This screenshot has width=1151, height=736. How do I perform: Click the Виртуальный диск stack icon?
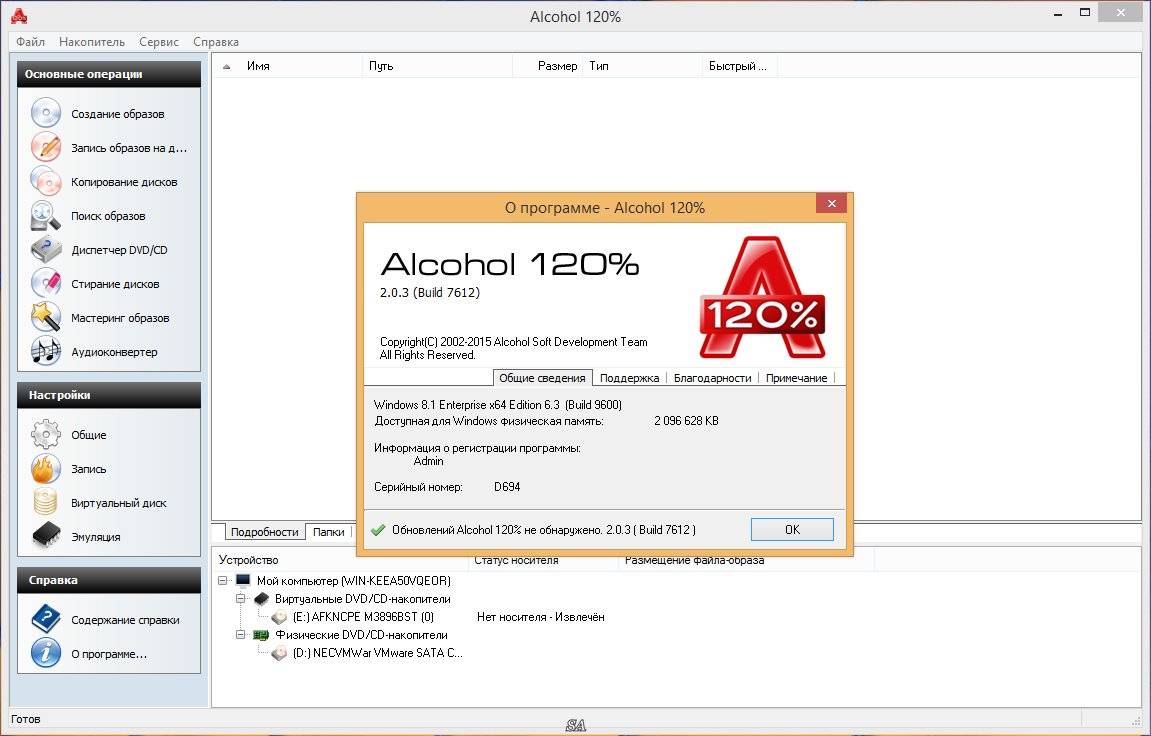[46, 503]
